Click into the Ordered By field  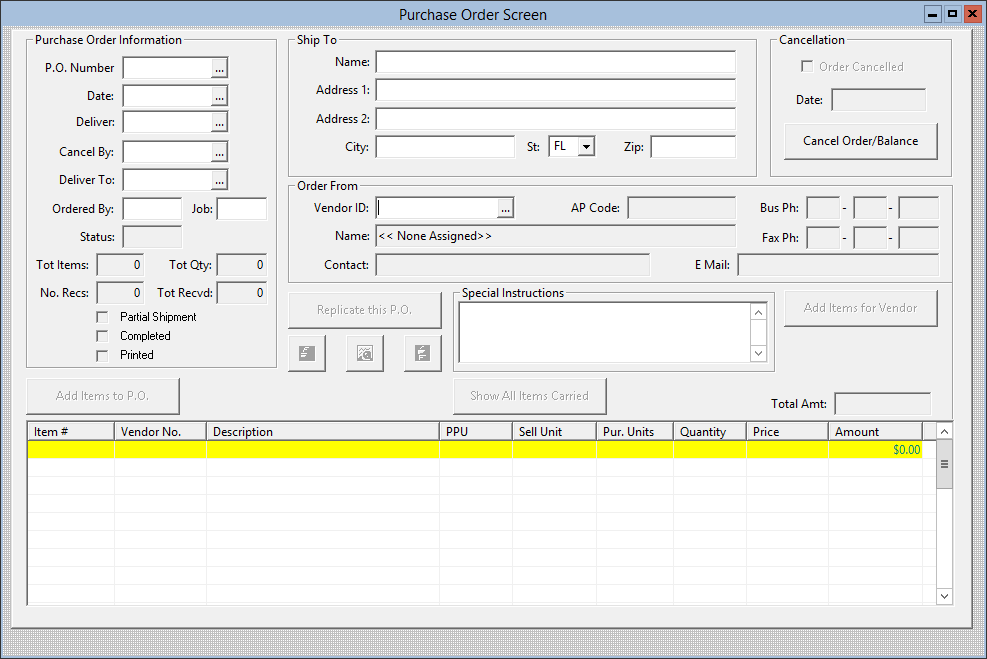(152, 209)
